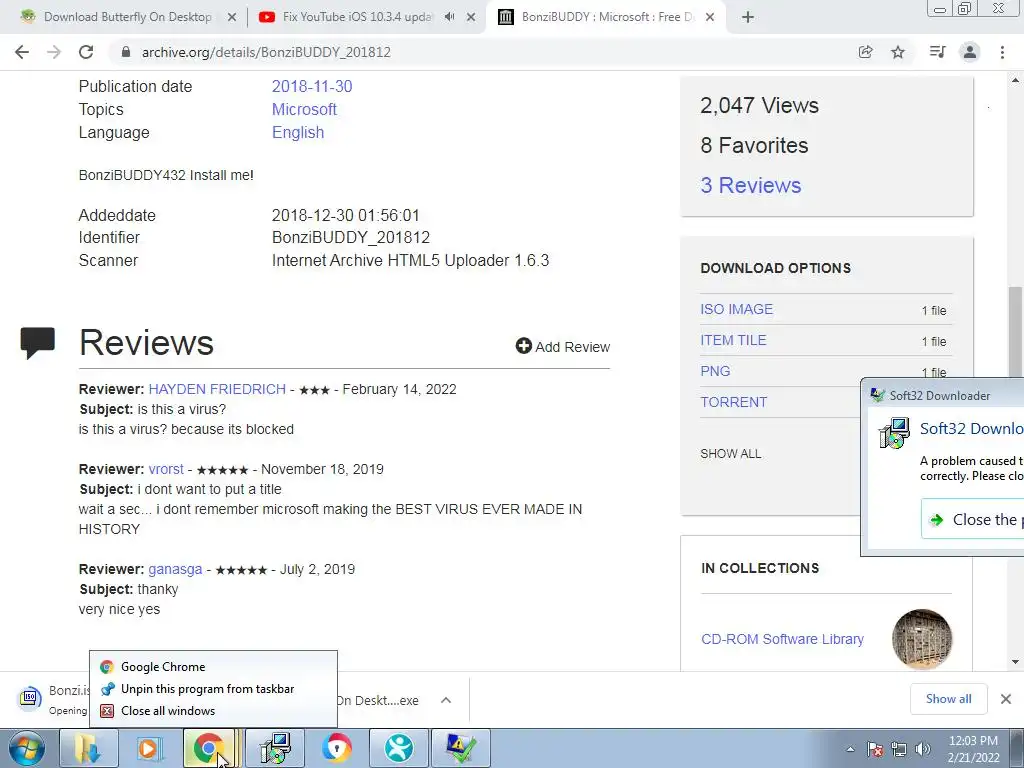Open the Soft32 installer taskbar icon
Screen dimensions: 1024x768
coord(274,748)
